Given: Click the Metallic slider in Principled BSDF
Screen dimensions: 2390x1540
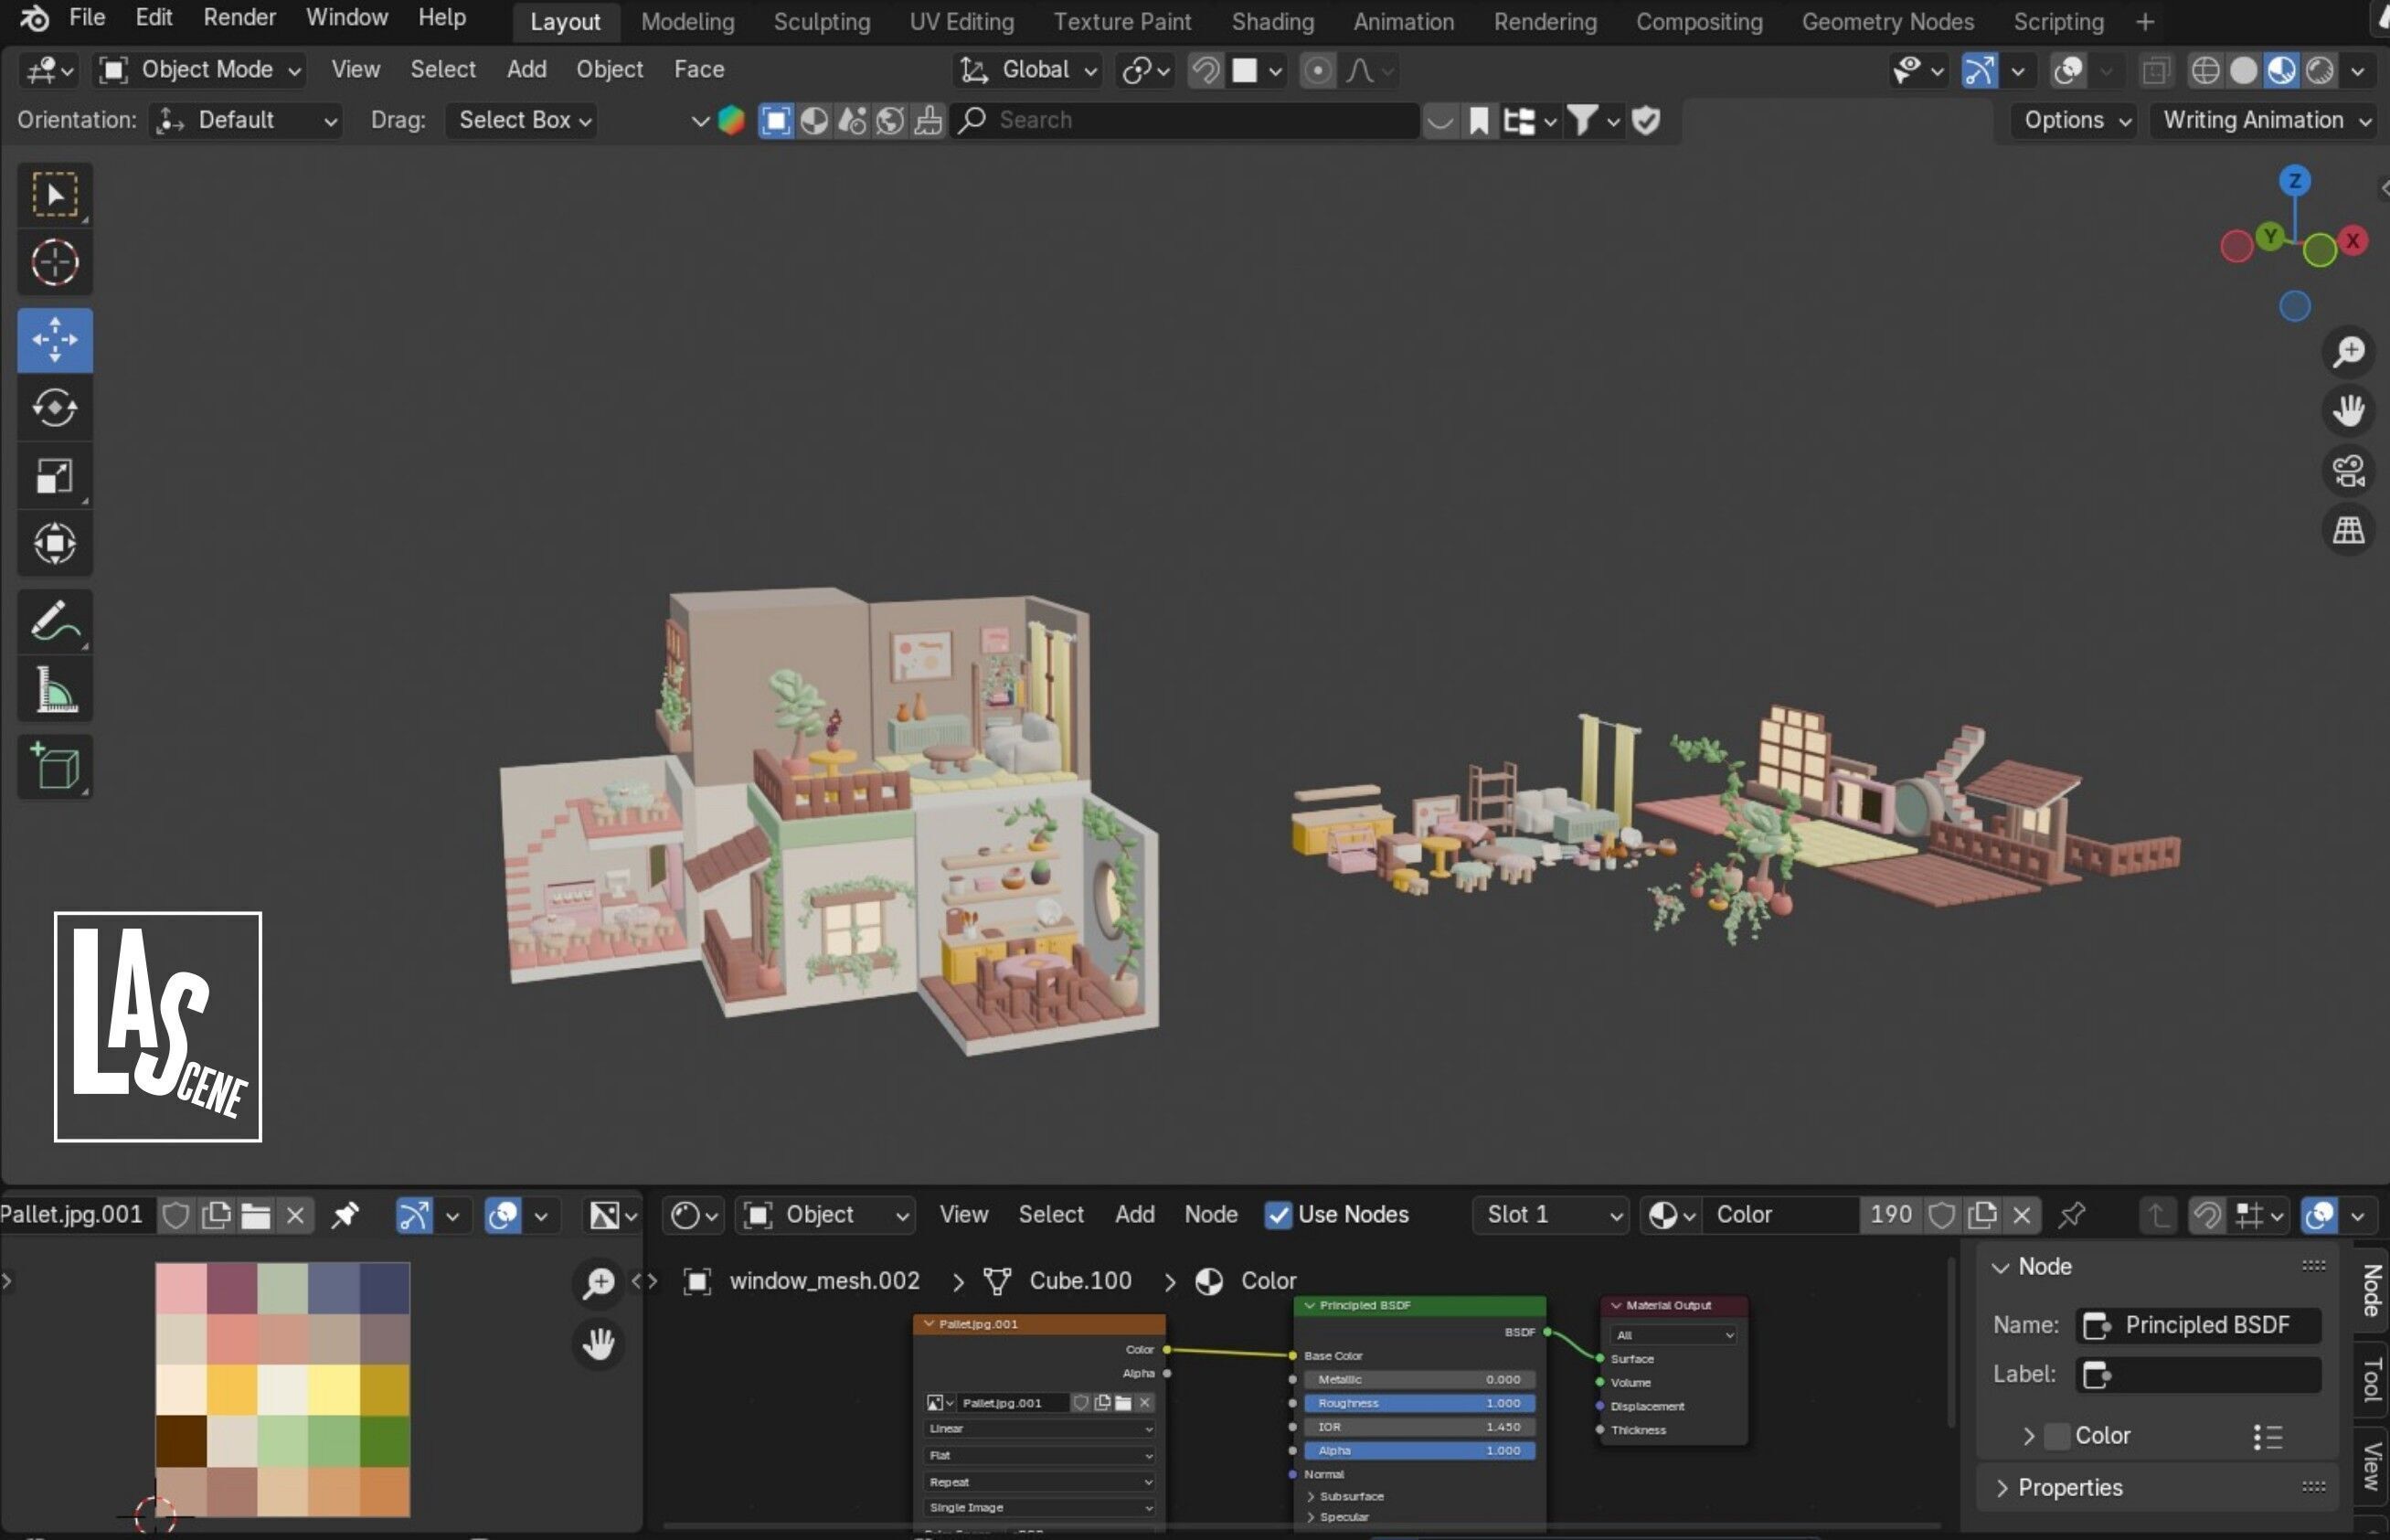Looking at the screenshot, I should (1419, 1380).
